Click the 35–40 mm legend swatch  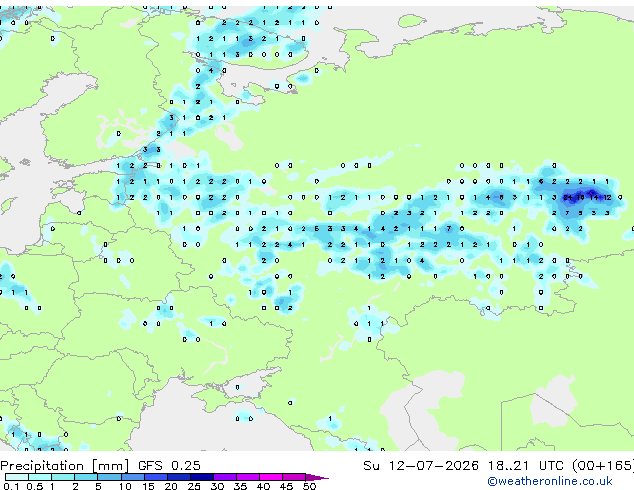248,477
